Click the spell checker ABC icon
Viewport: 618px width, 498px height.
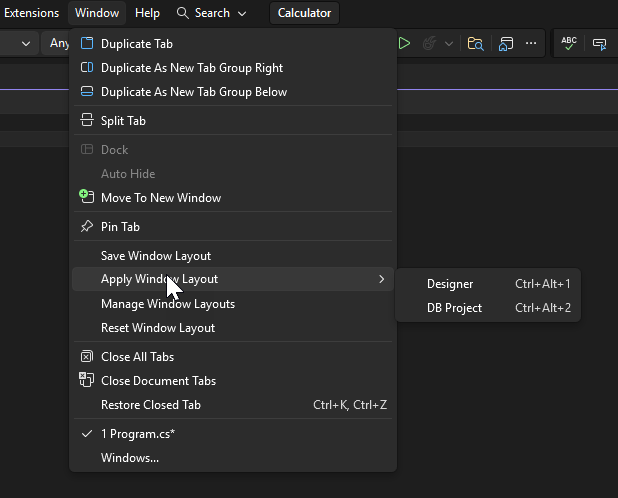569,43
